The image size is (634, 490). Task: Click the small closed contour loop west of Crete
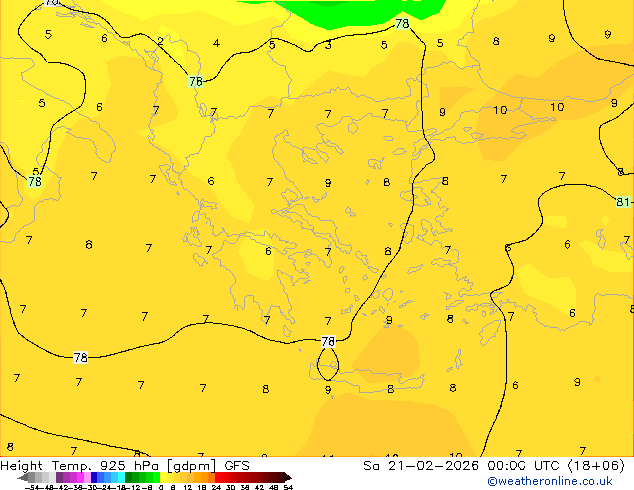tap(328, 364)
